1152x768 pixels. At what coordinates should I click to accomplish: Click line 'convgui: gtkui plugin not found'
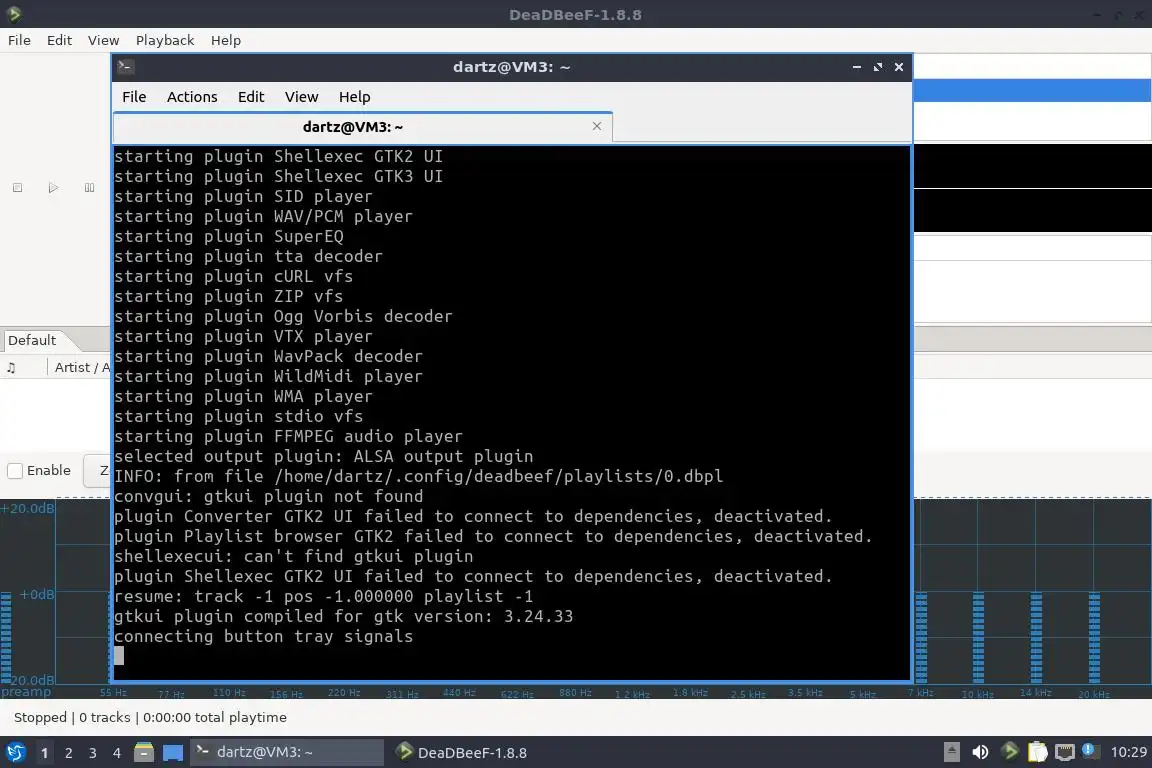[268, 497]
